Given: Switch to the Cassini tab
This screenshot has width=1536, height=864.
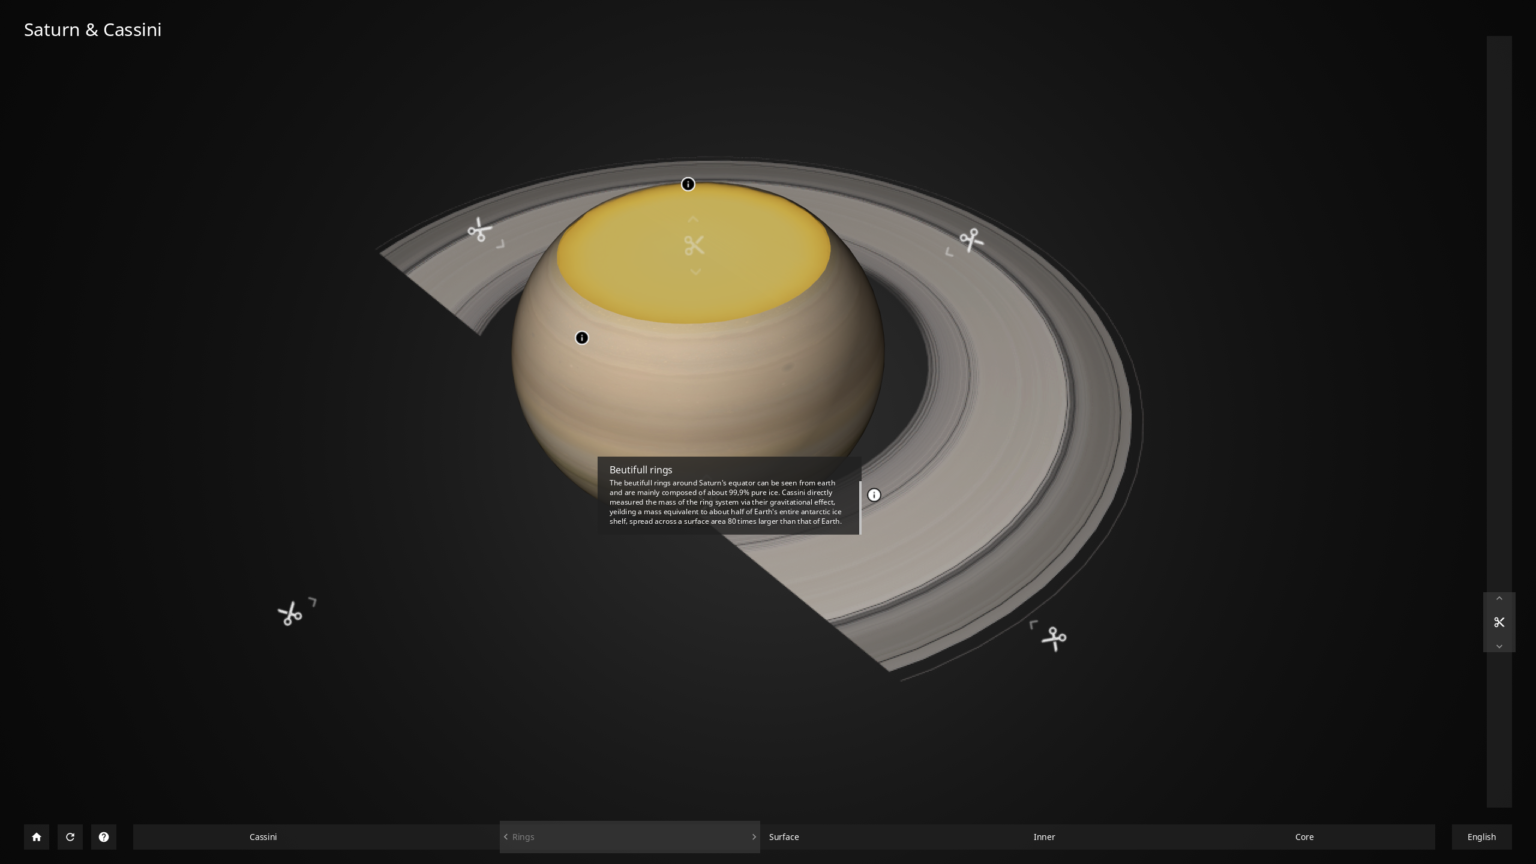Looking at the screenshot, I should pyautogui.click(x=263, y=837).
